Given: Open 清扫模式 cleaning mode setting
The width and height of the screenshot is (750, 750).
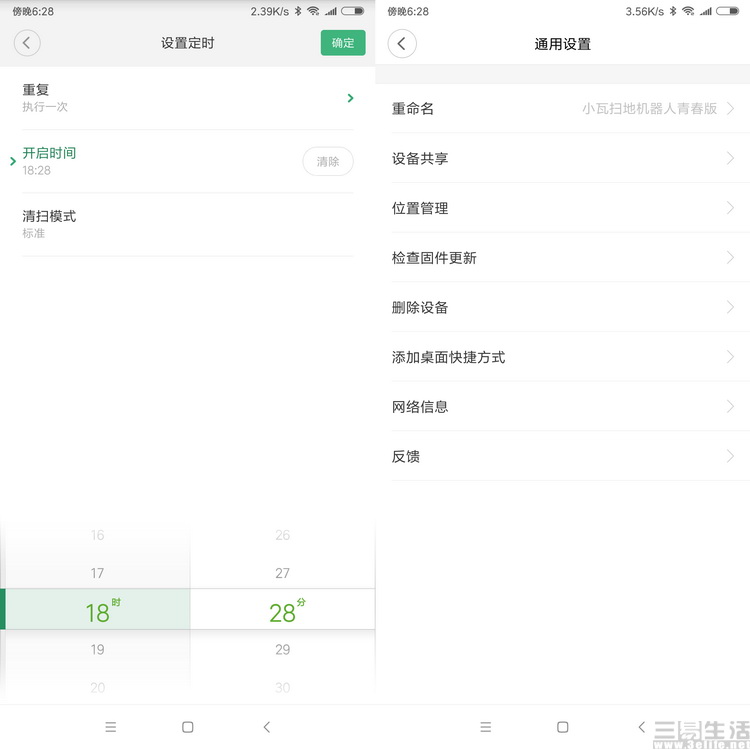Looking at the screenshot, I should [x=150, y=224].
